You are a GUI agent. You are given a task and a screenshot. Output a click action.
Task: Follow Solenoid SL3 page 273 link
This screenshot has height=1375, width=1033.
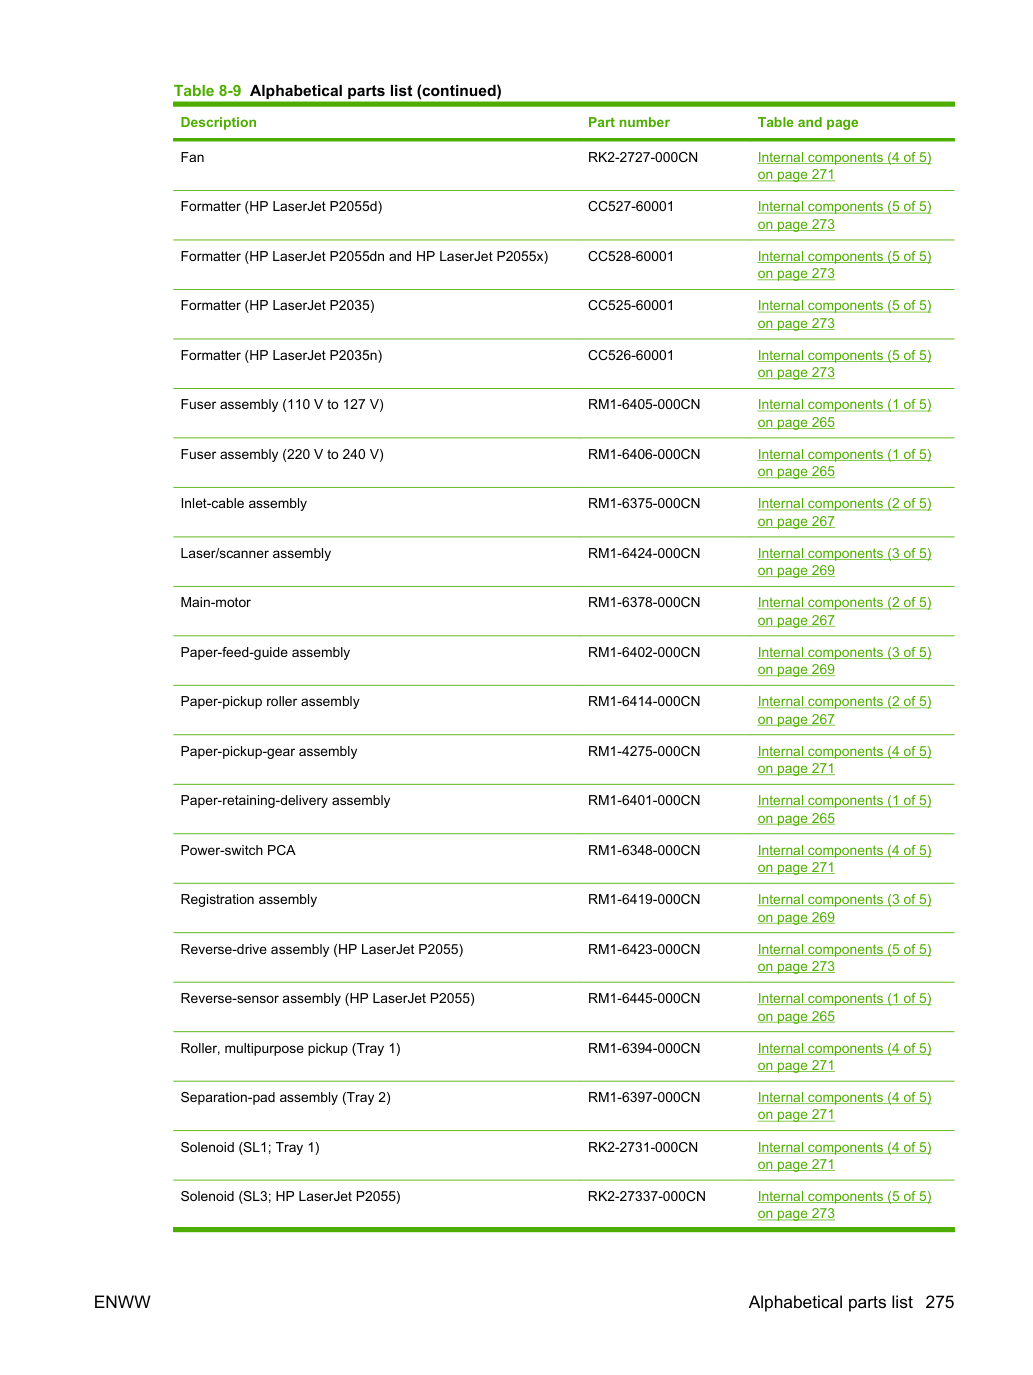point(844,1205)
